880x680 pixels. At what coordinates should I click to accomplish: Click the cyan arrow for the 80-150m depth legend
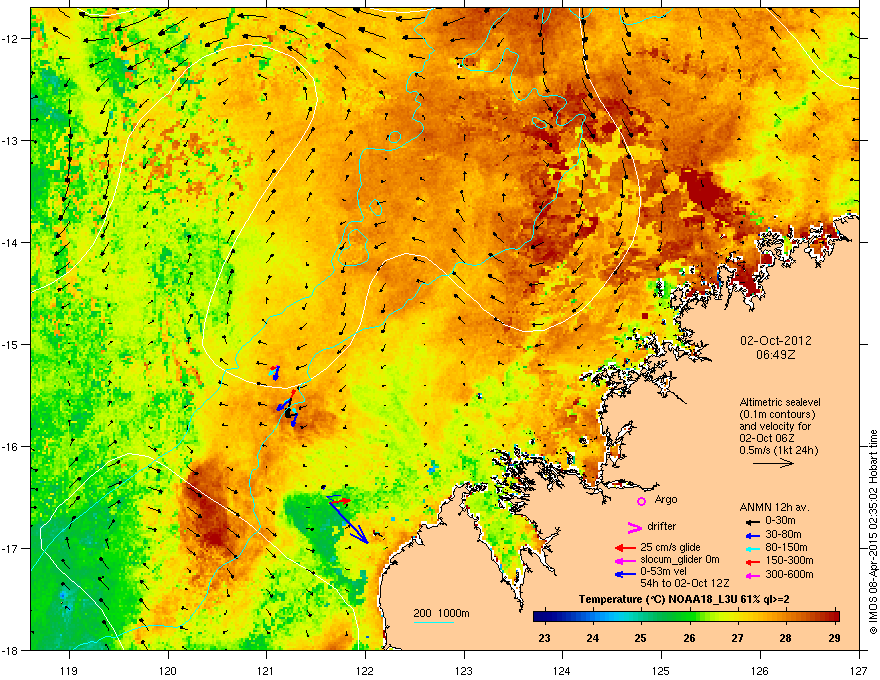tap(753, 548)
